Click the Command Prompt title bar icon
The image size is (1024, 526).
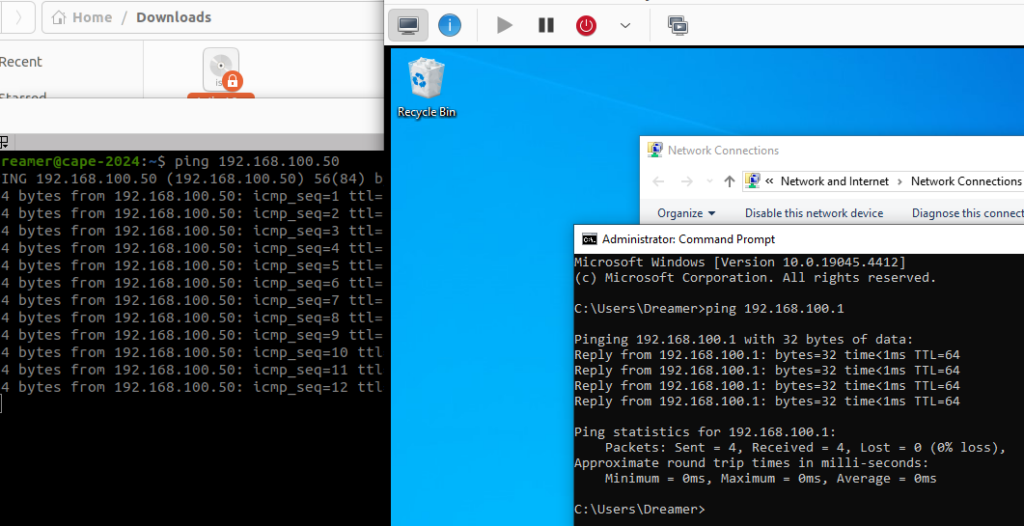(589, 239)
